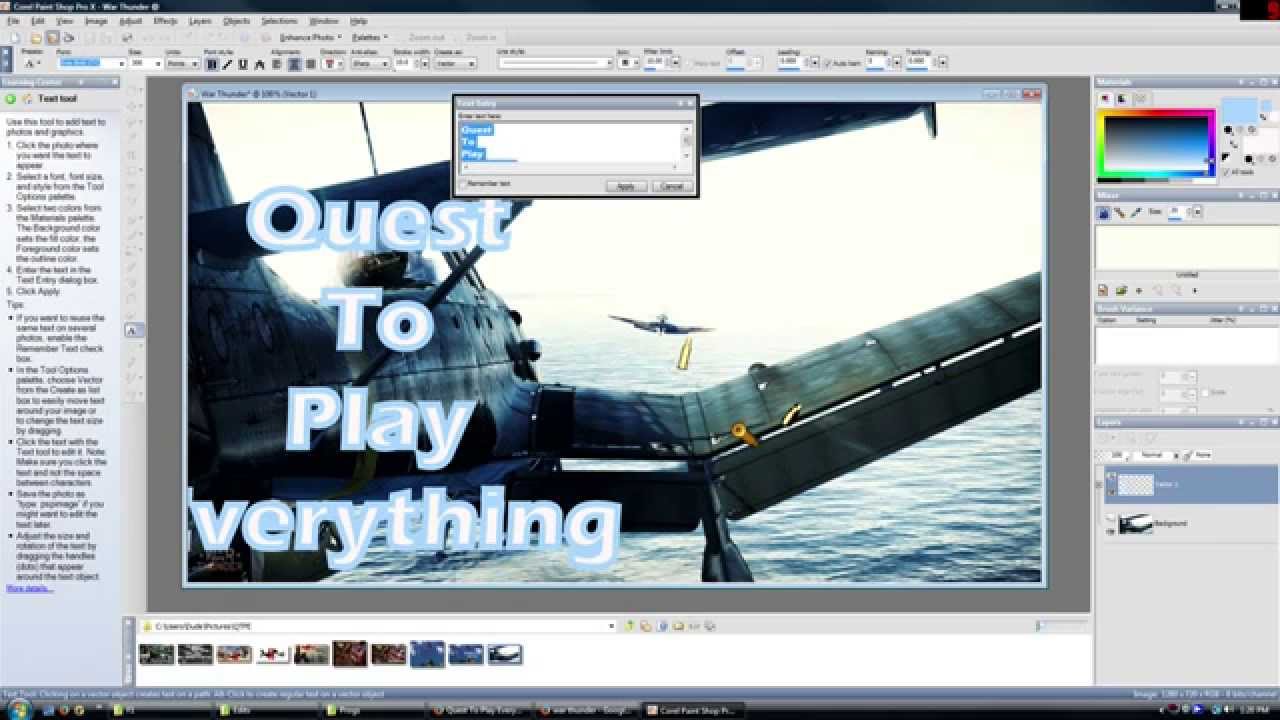Open the Create as dropdown
The height and width of the screenshot is (720, 1280).
[472, 64]
